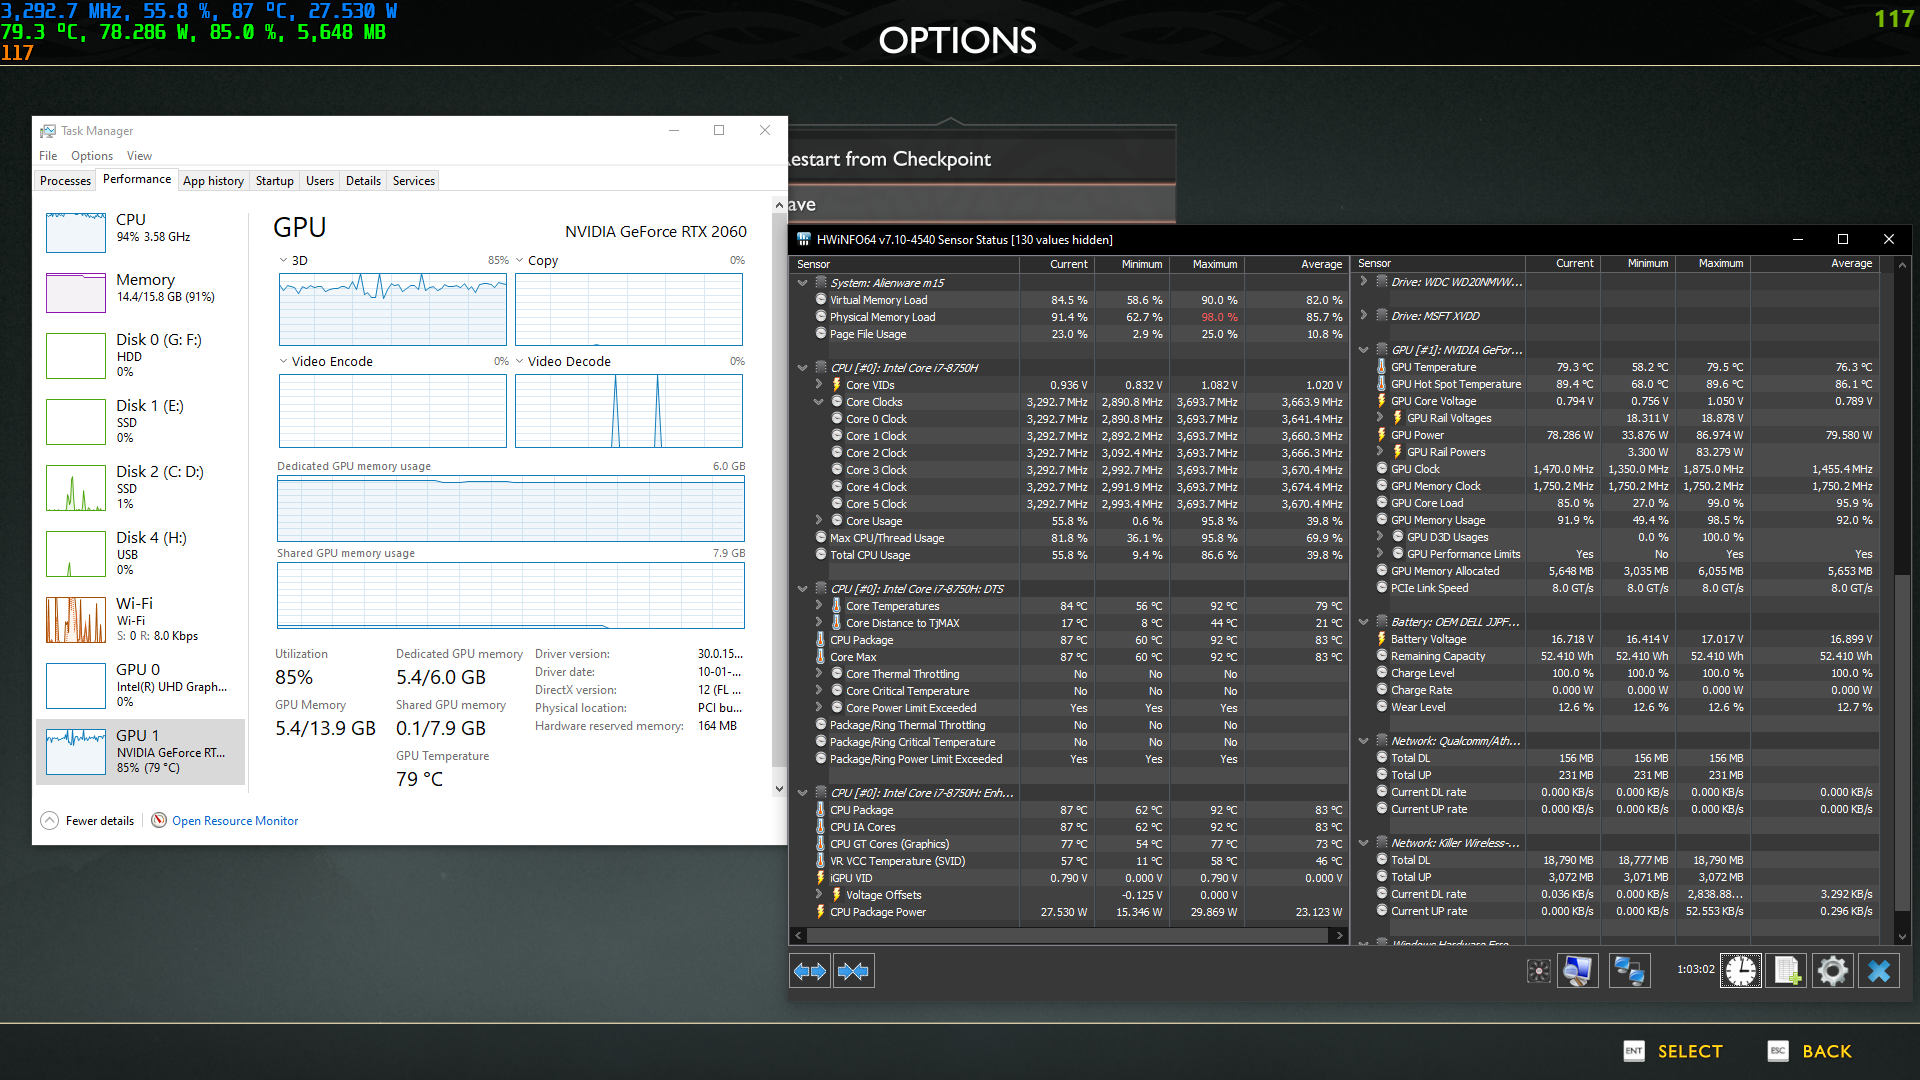Click iGPU VID lightning icon

[x=820, y=878]
